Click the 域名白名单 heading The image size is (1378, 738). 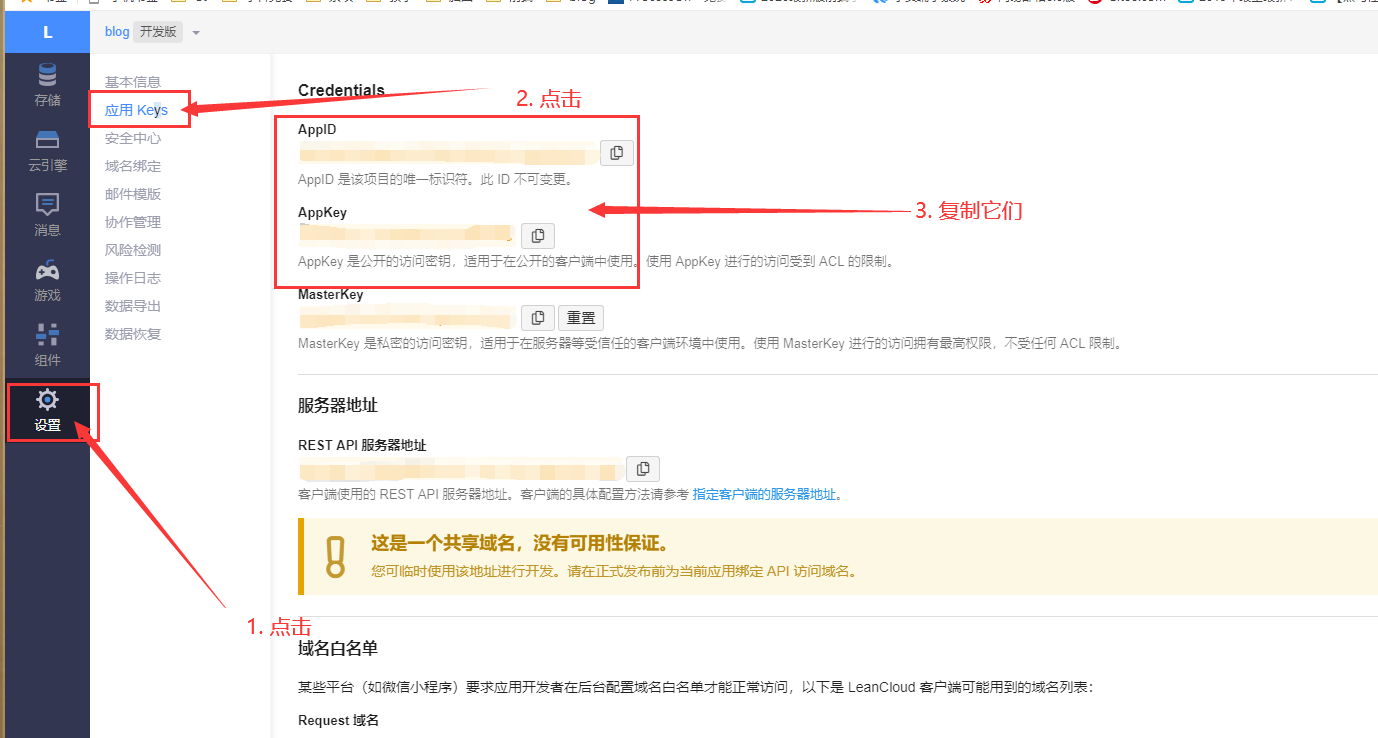tap(338, 648)
